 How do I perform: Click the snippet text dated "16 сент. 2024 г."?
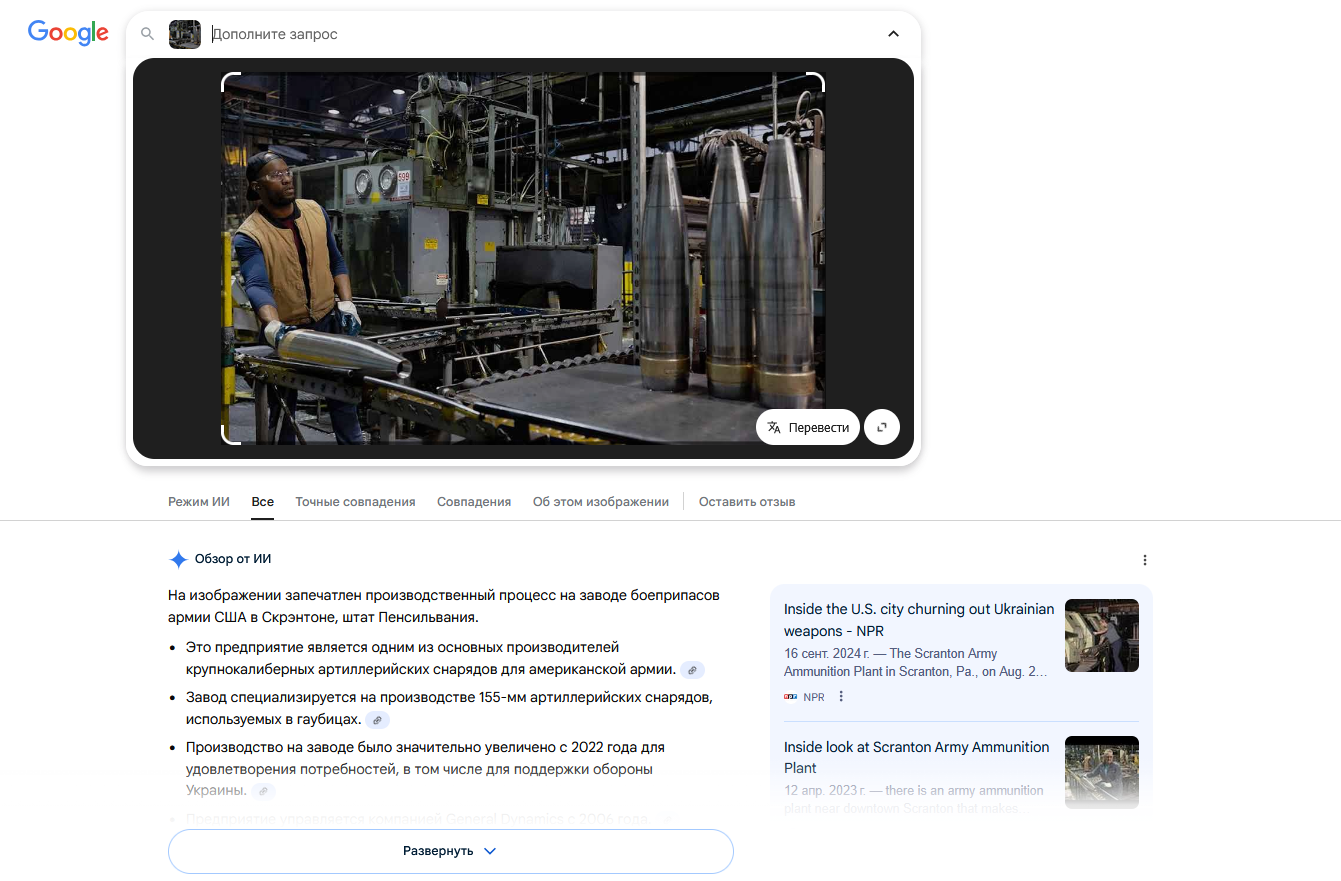point(916,662)
